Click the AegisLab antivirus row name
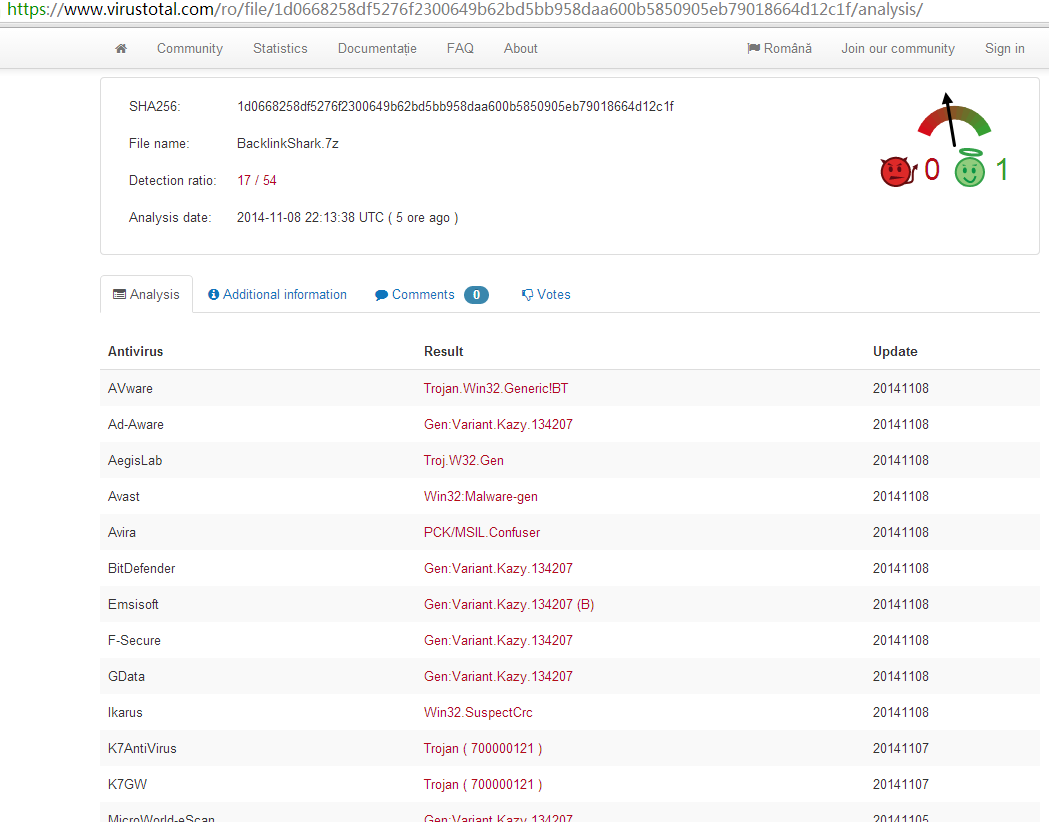This screenshot has height=822, width=1049. (x=135, y=461)
